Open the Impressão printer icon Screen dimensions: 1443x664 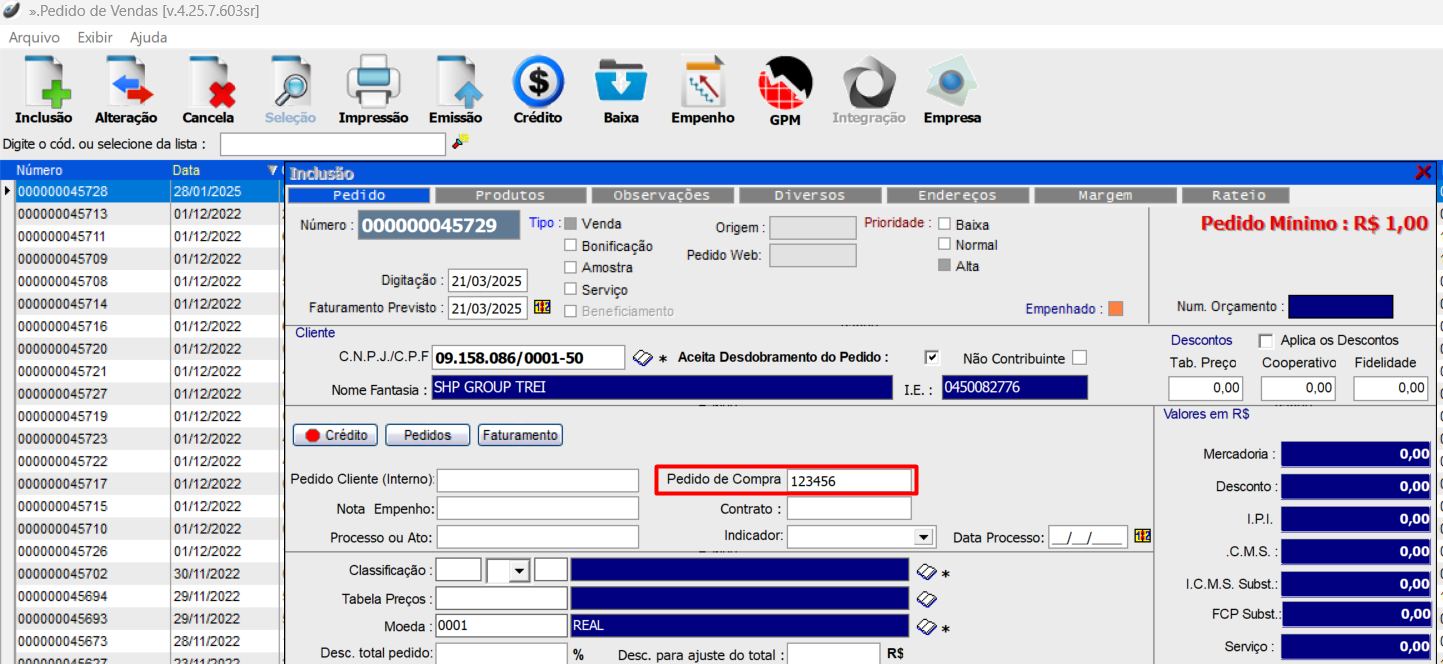373,84
